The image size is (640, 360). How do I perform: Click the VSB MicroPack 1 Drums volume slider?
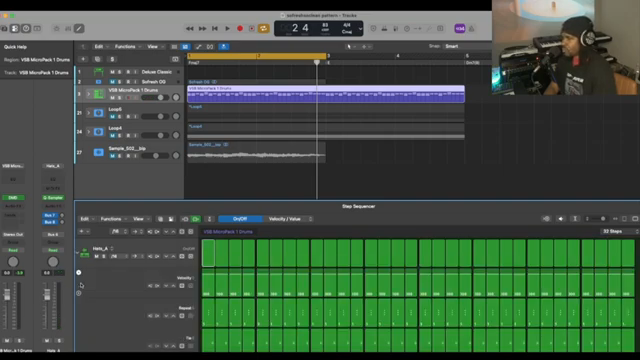[155, 98]
